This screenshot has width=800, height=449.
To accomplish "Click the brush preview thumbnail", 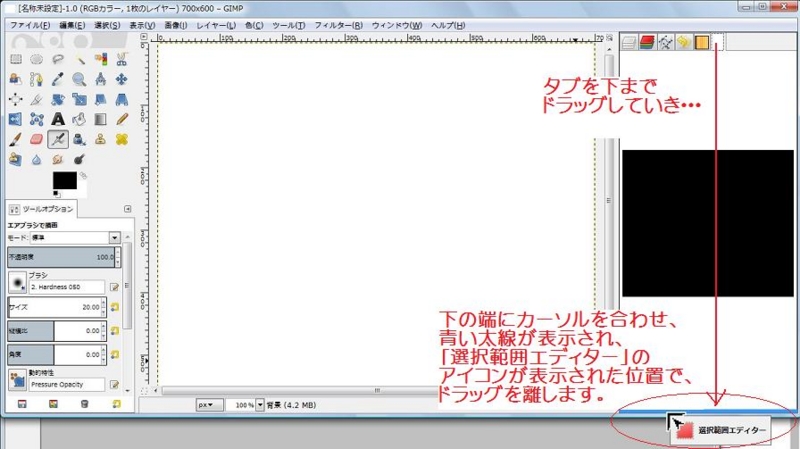I will (17, 283).
